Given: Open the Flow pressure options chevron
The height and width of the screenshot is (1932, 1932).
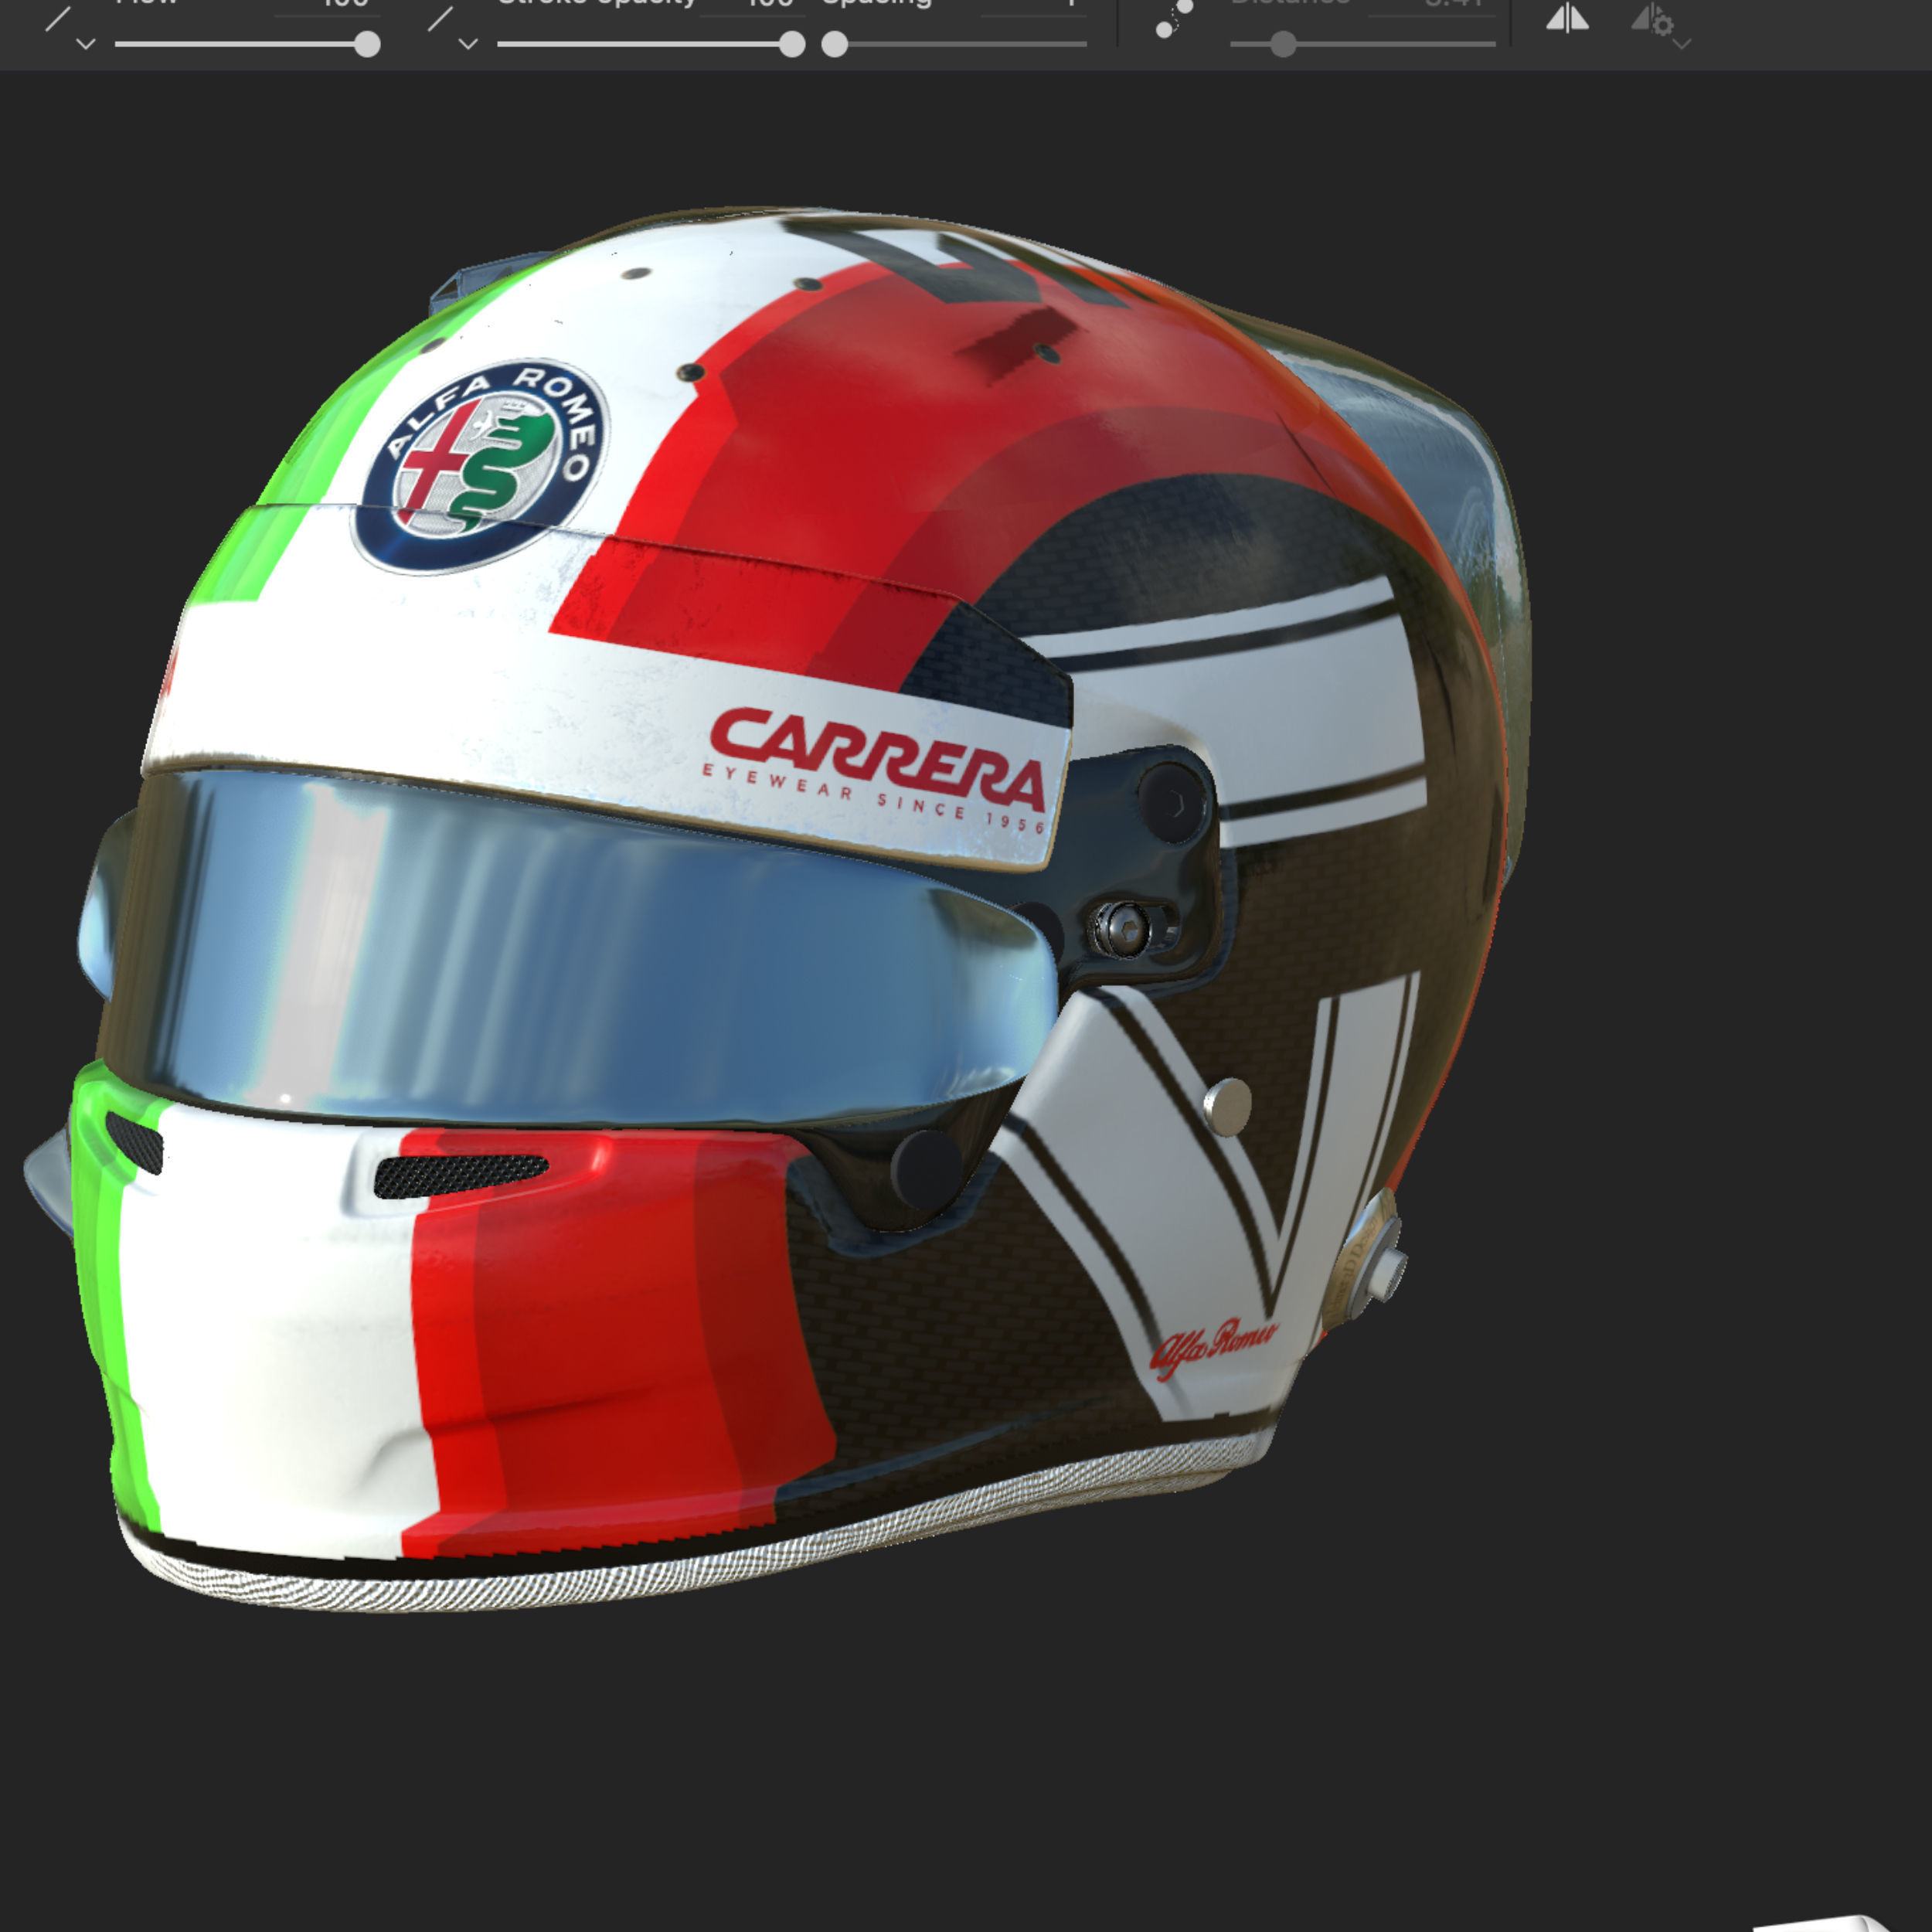Looking at the screenshot, I should (x=86, y=44).
